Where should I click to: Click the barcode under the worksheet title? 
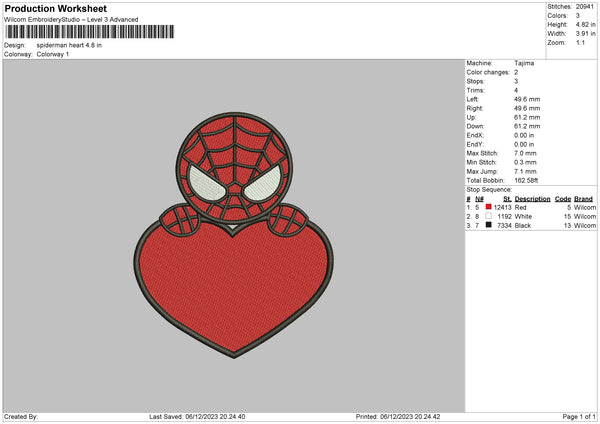click(90, 32)
